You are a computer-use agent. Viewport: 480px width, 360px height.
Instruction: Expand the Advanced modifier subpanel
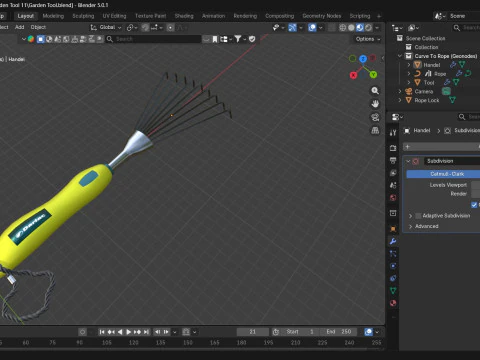(x=411, y=226)
